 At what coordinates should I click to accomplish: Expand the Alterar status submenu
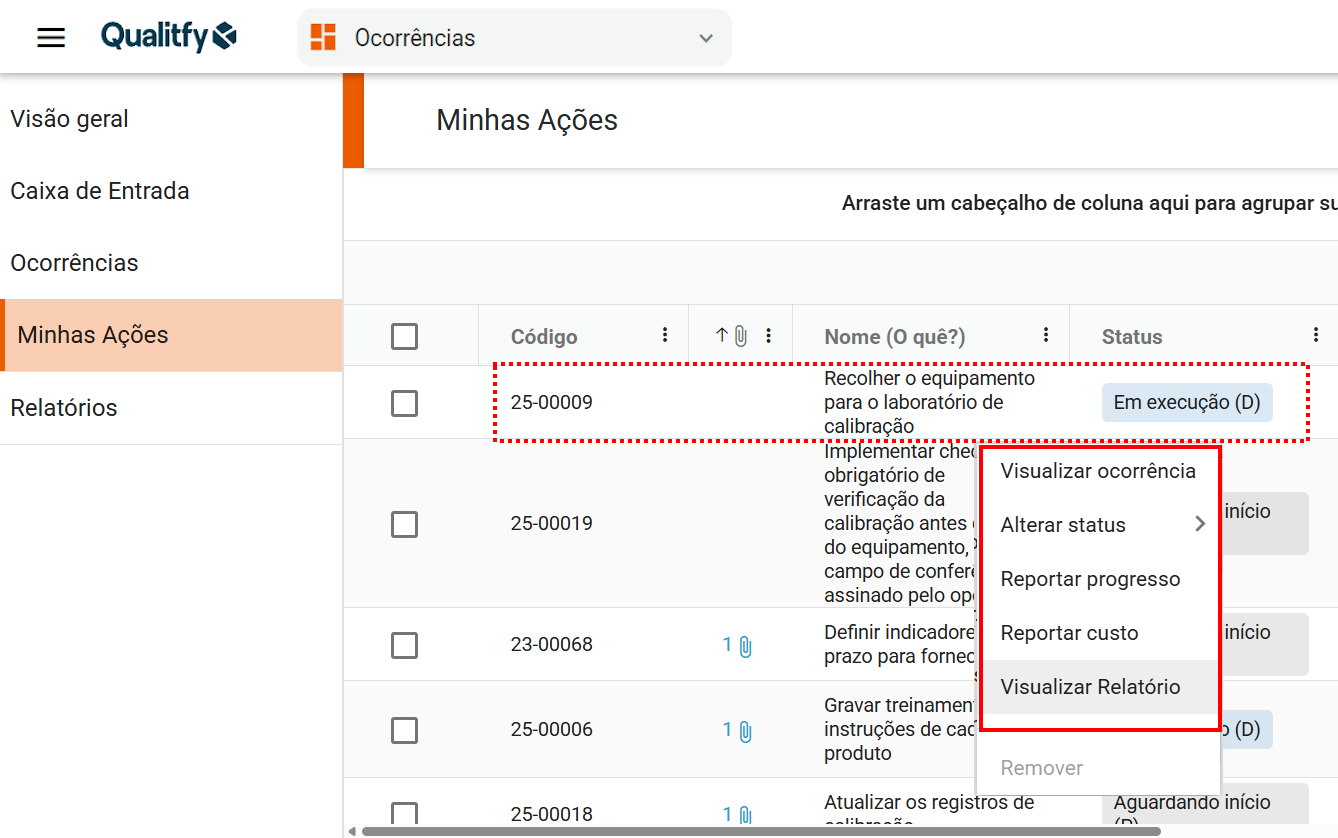pyautogui.click(x=1100, y=525)
